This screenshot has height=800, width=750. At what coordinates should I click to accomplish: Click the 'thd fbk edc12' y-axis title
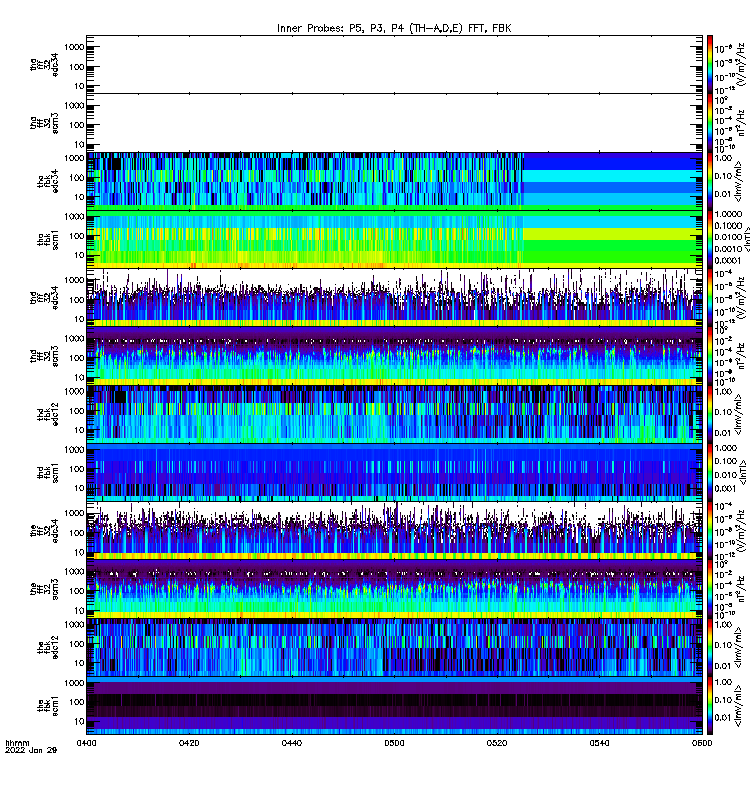(x=48, y=414)
